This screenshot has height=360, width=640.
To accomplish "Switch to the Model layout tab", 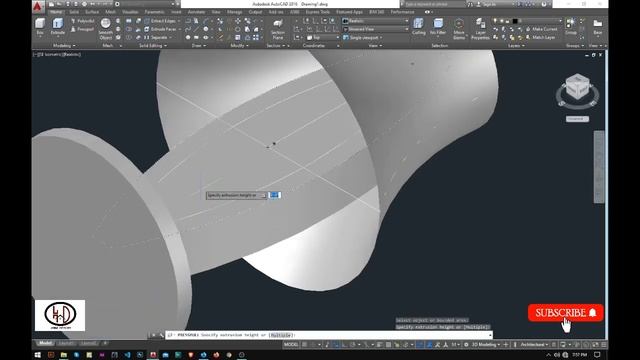I will pyautogui.click(x=45, y=343).
